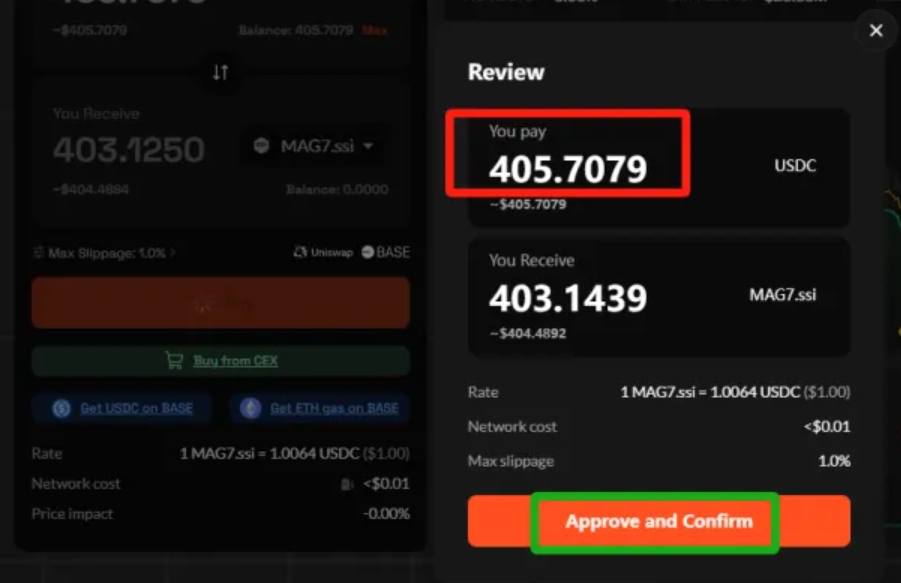This screenshot has width=901, height=583.
Task: Swap pay and receive tokens arrows
Action: (221, 72)
